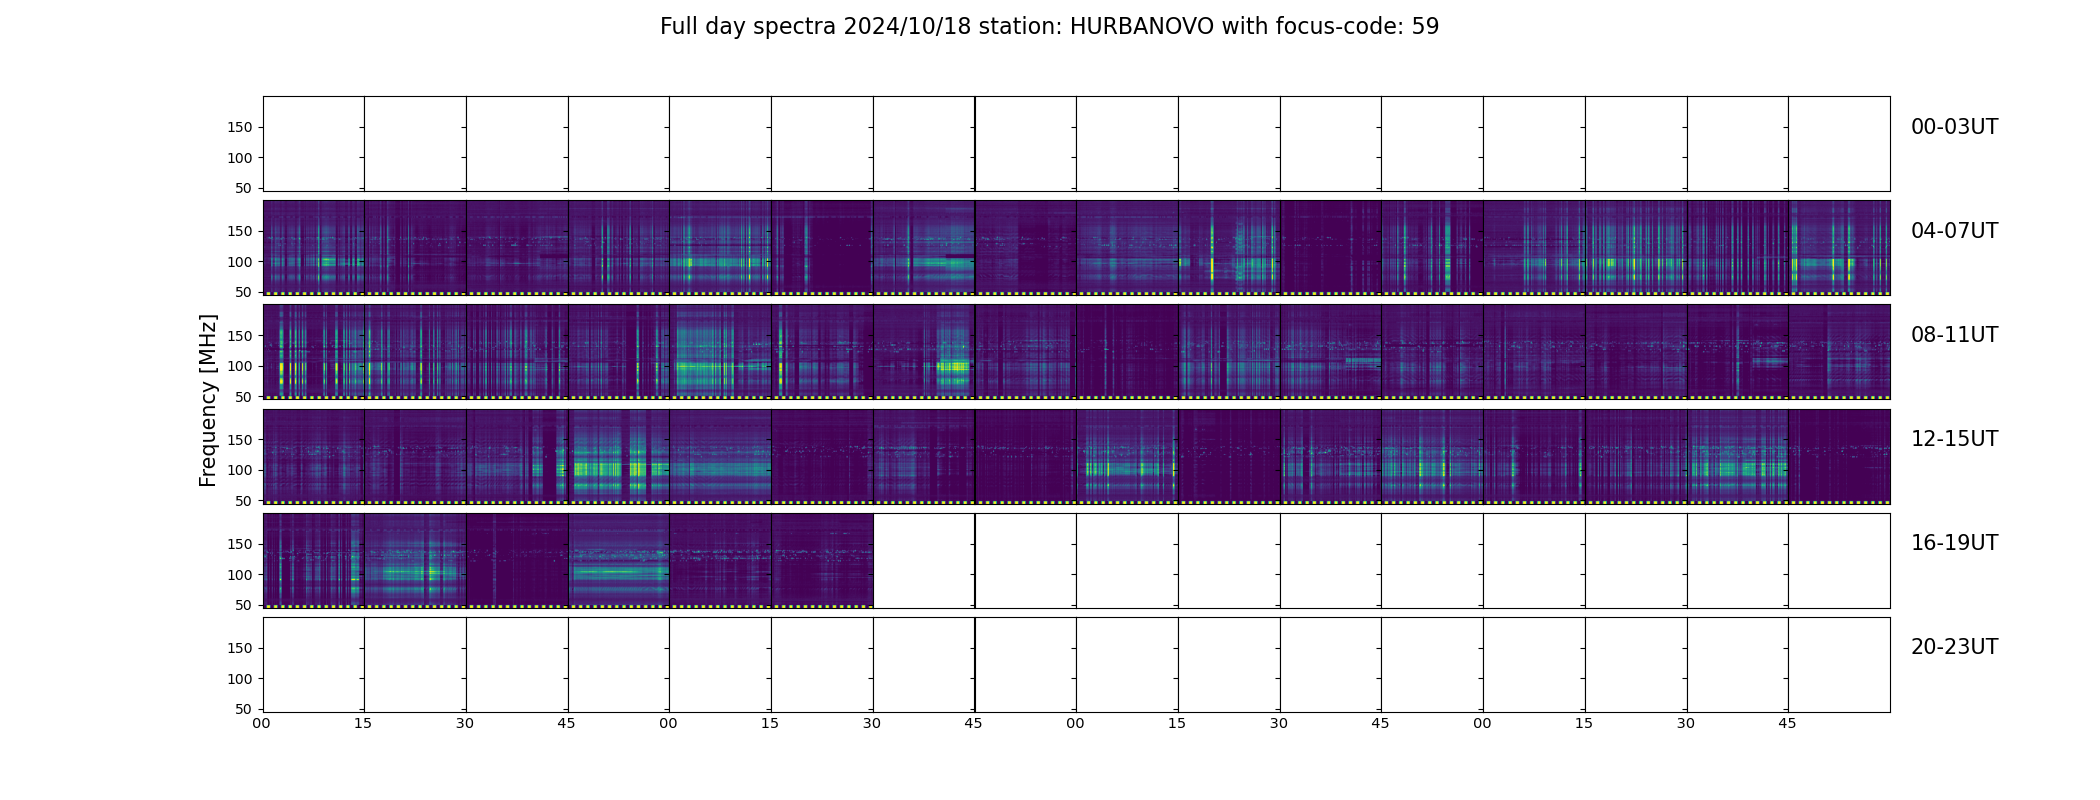Click the last '45' label on the time axis
The height and width of the screenshot is (800, 2100).
tap(1787, 723)
